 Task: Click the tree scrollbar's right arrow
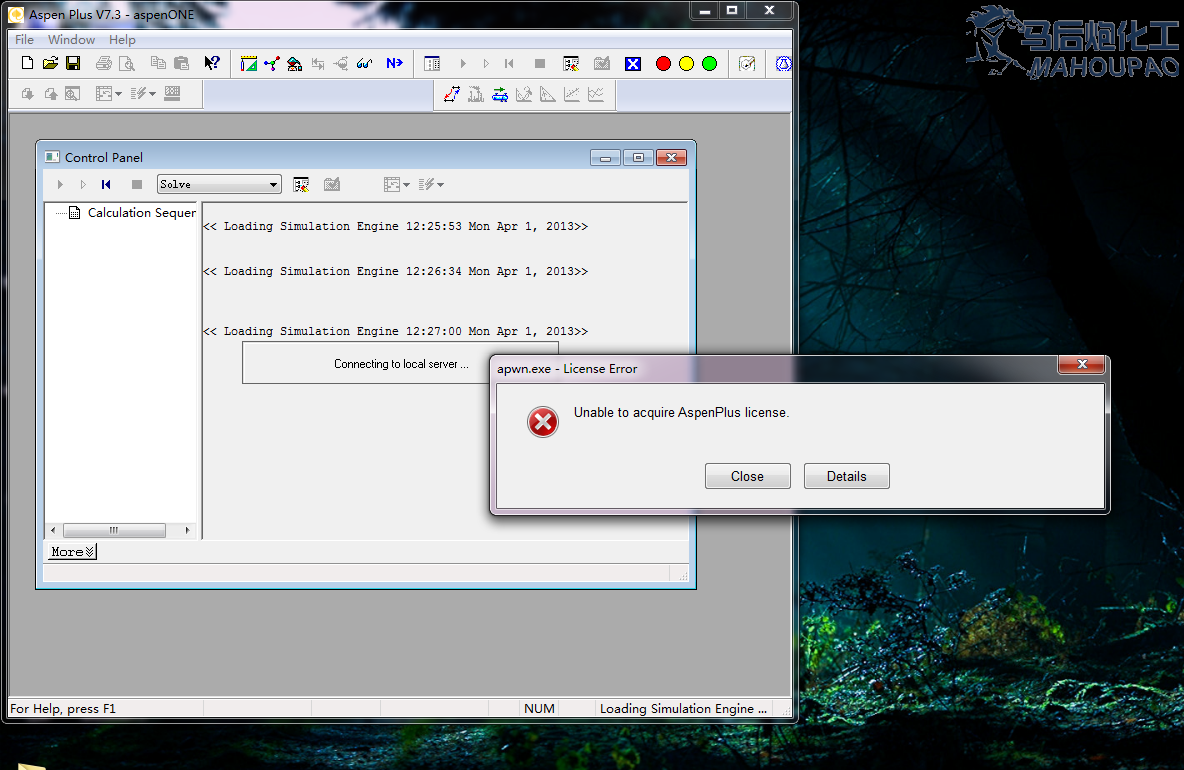coord(187,530)
